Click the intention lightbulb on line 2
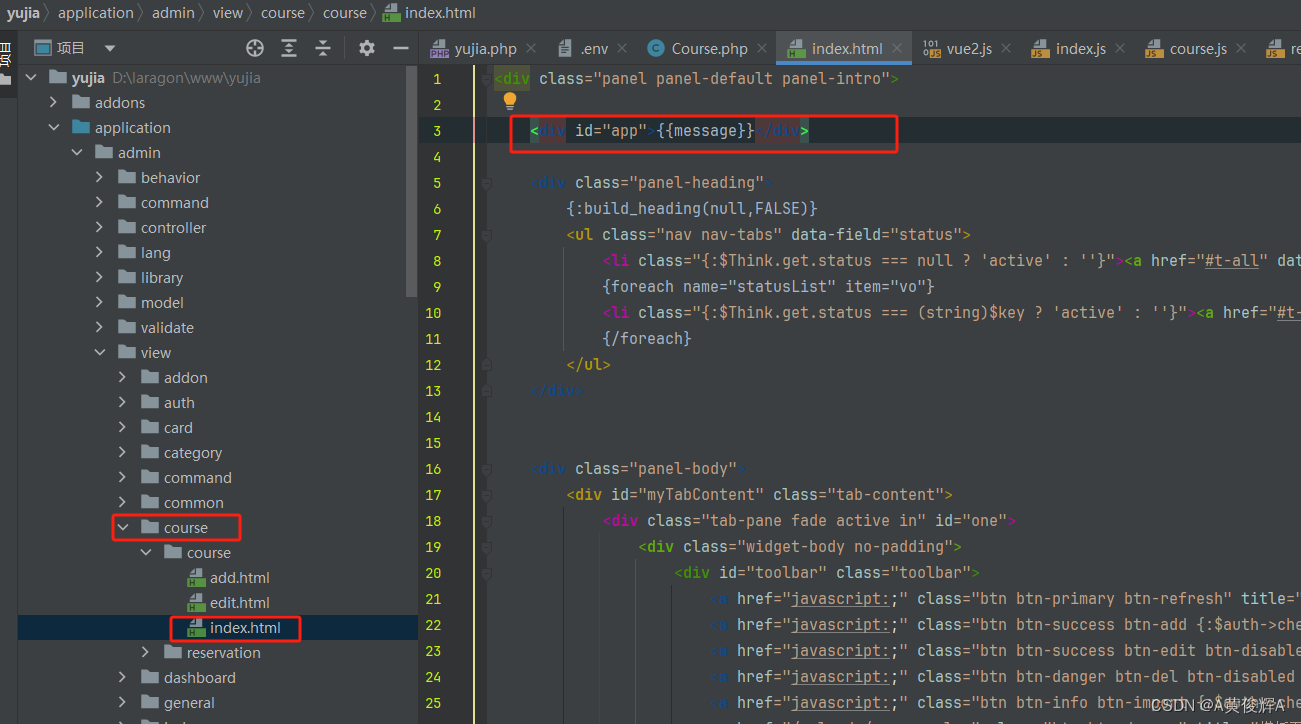The height and width of the screenshot is (724, 1301). tap(510, 100)
